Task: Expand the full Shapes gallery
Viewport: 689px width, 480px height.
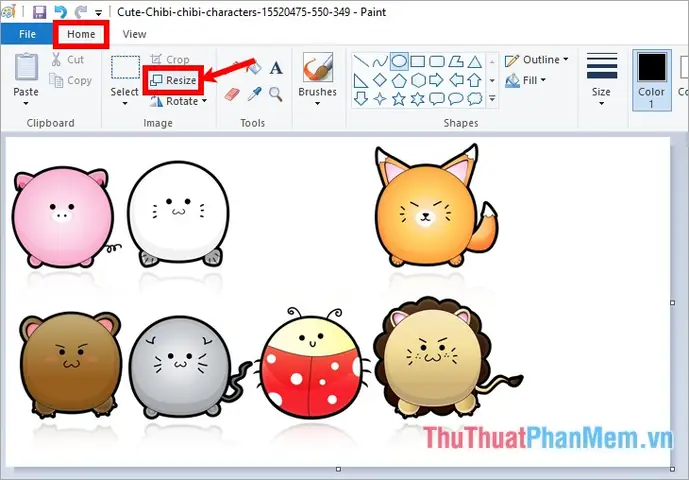Action: (493, 99)
